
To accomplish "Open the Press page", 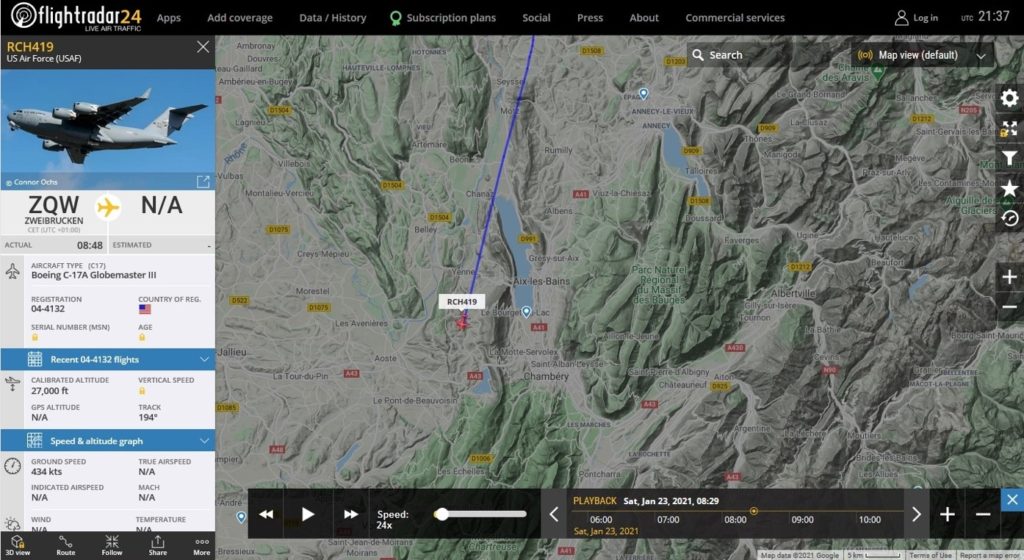I will [x=590, y=18].
